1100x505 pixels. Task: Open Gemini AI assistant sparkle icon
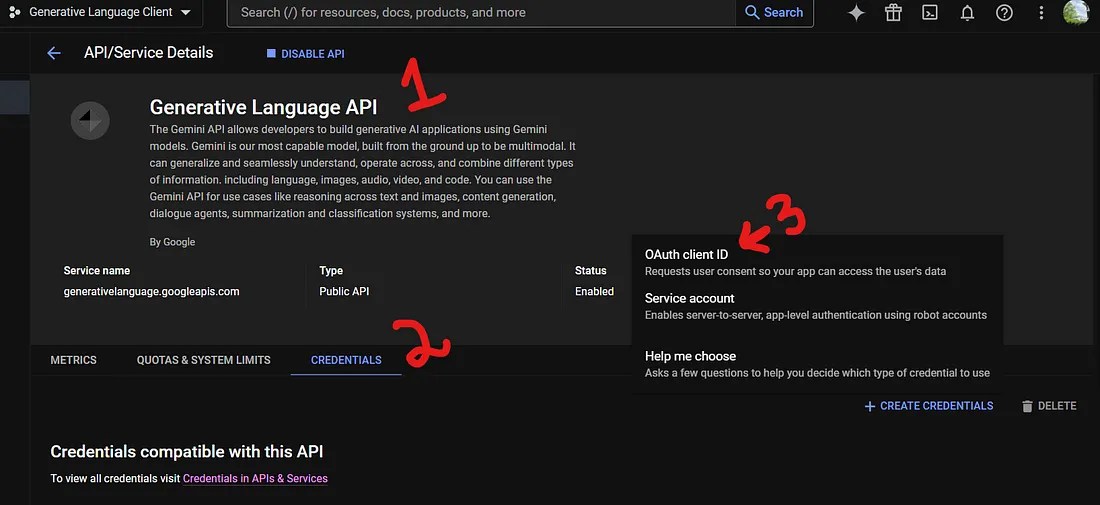tap(856, 13)
